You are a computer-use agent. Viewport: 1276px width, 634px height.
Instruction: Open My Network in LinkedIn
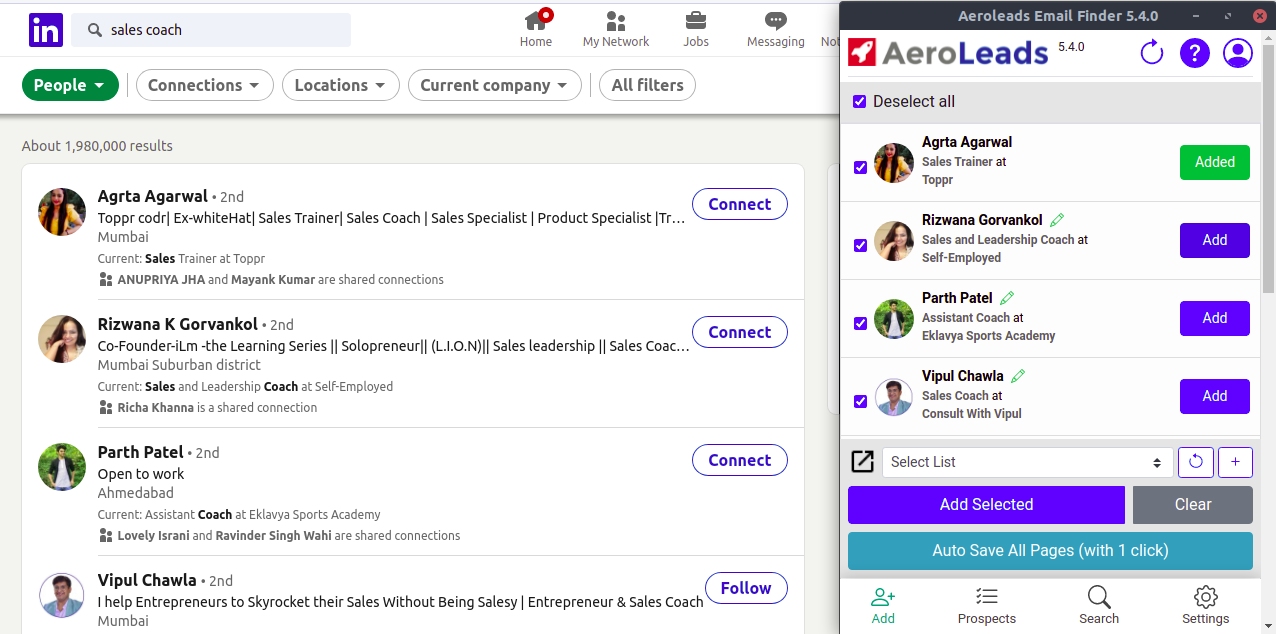coord(616,28)
